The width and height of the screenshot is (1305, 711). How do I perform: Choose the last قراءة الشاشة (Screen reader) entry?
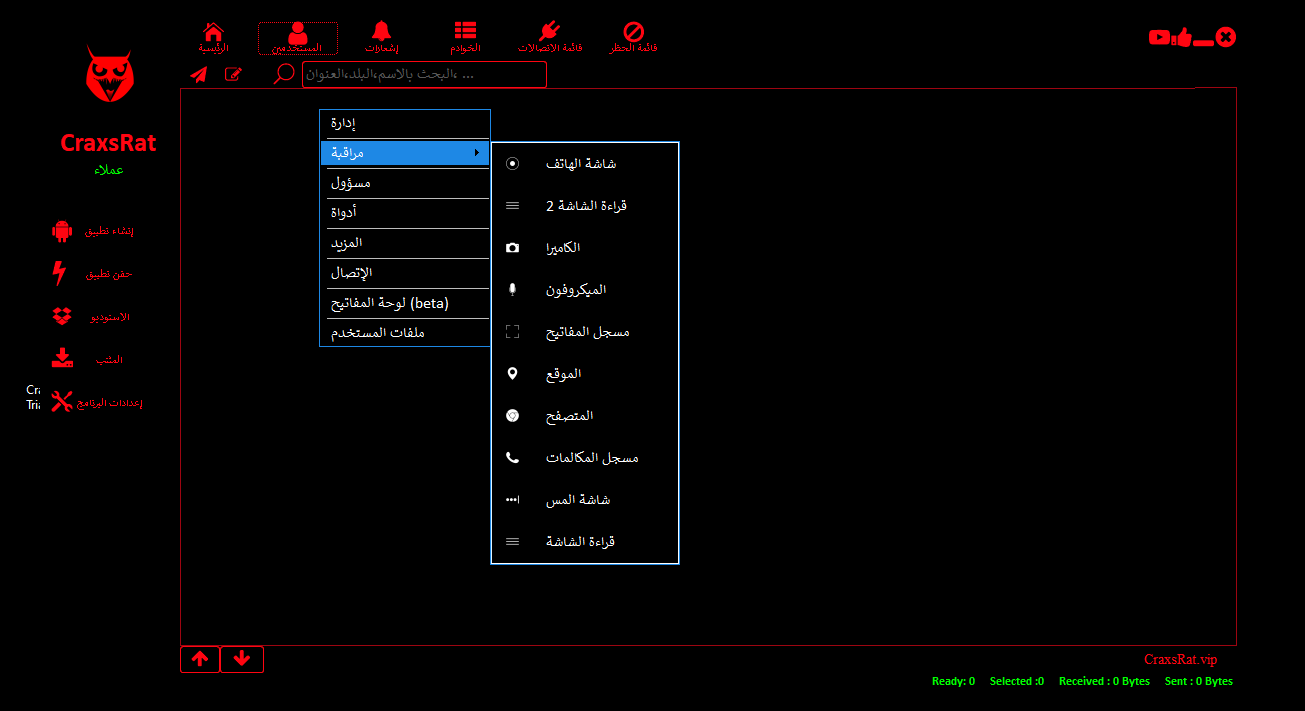(585, 542)
